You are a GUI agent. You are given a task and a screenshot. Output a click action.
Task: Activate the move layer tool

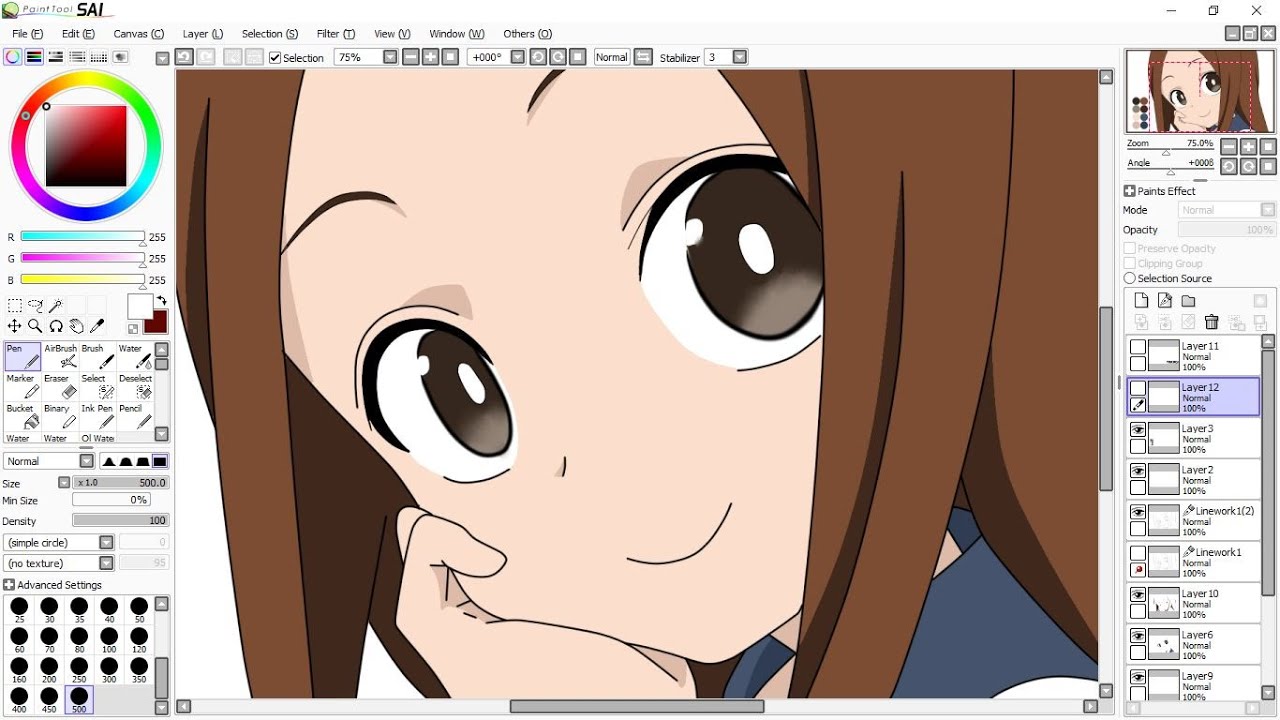[x=14, y=326]
